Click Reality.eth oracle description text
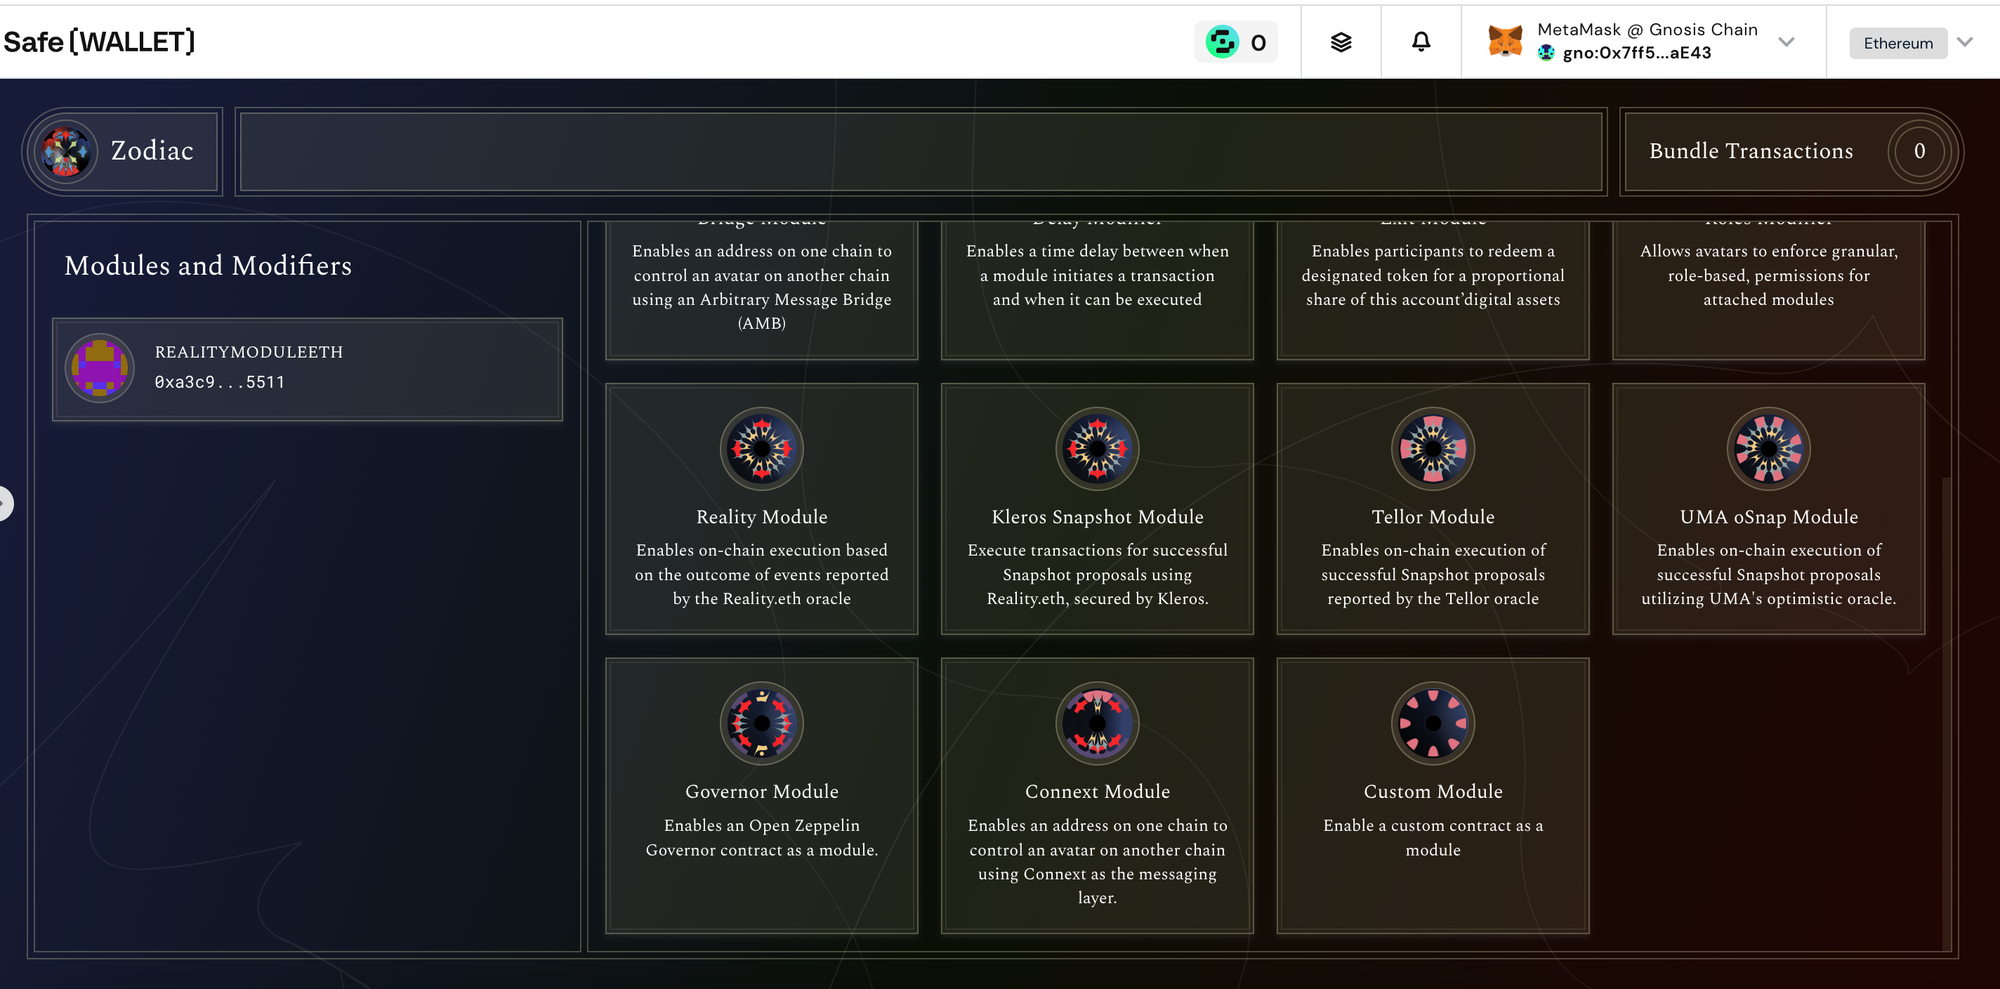This screenshot has height=989, width=2000. pos(762,574)
